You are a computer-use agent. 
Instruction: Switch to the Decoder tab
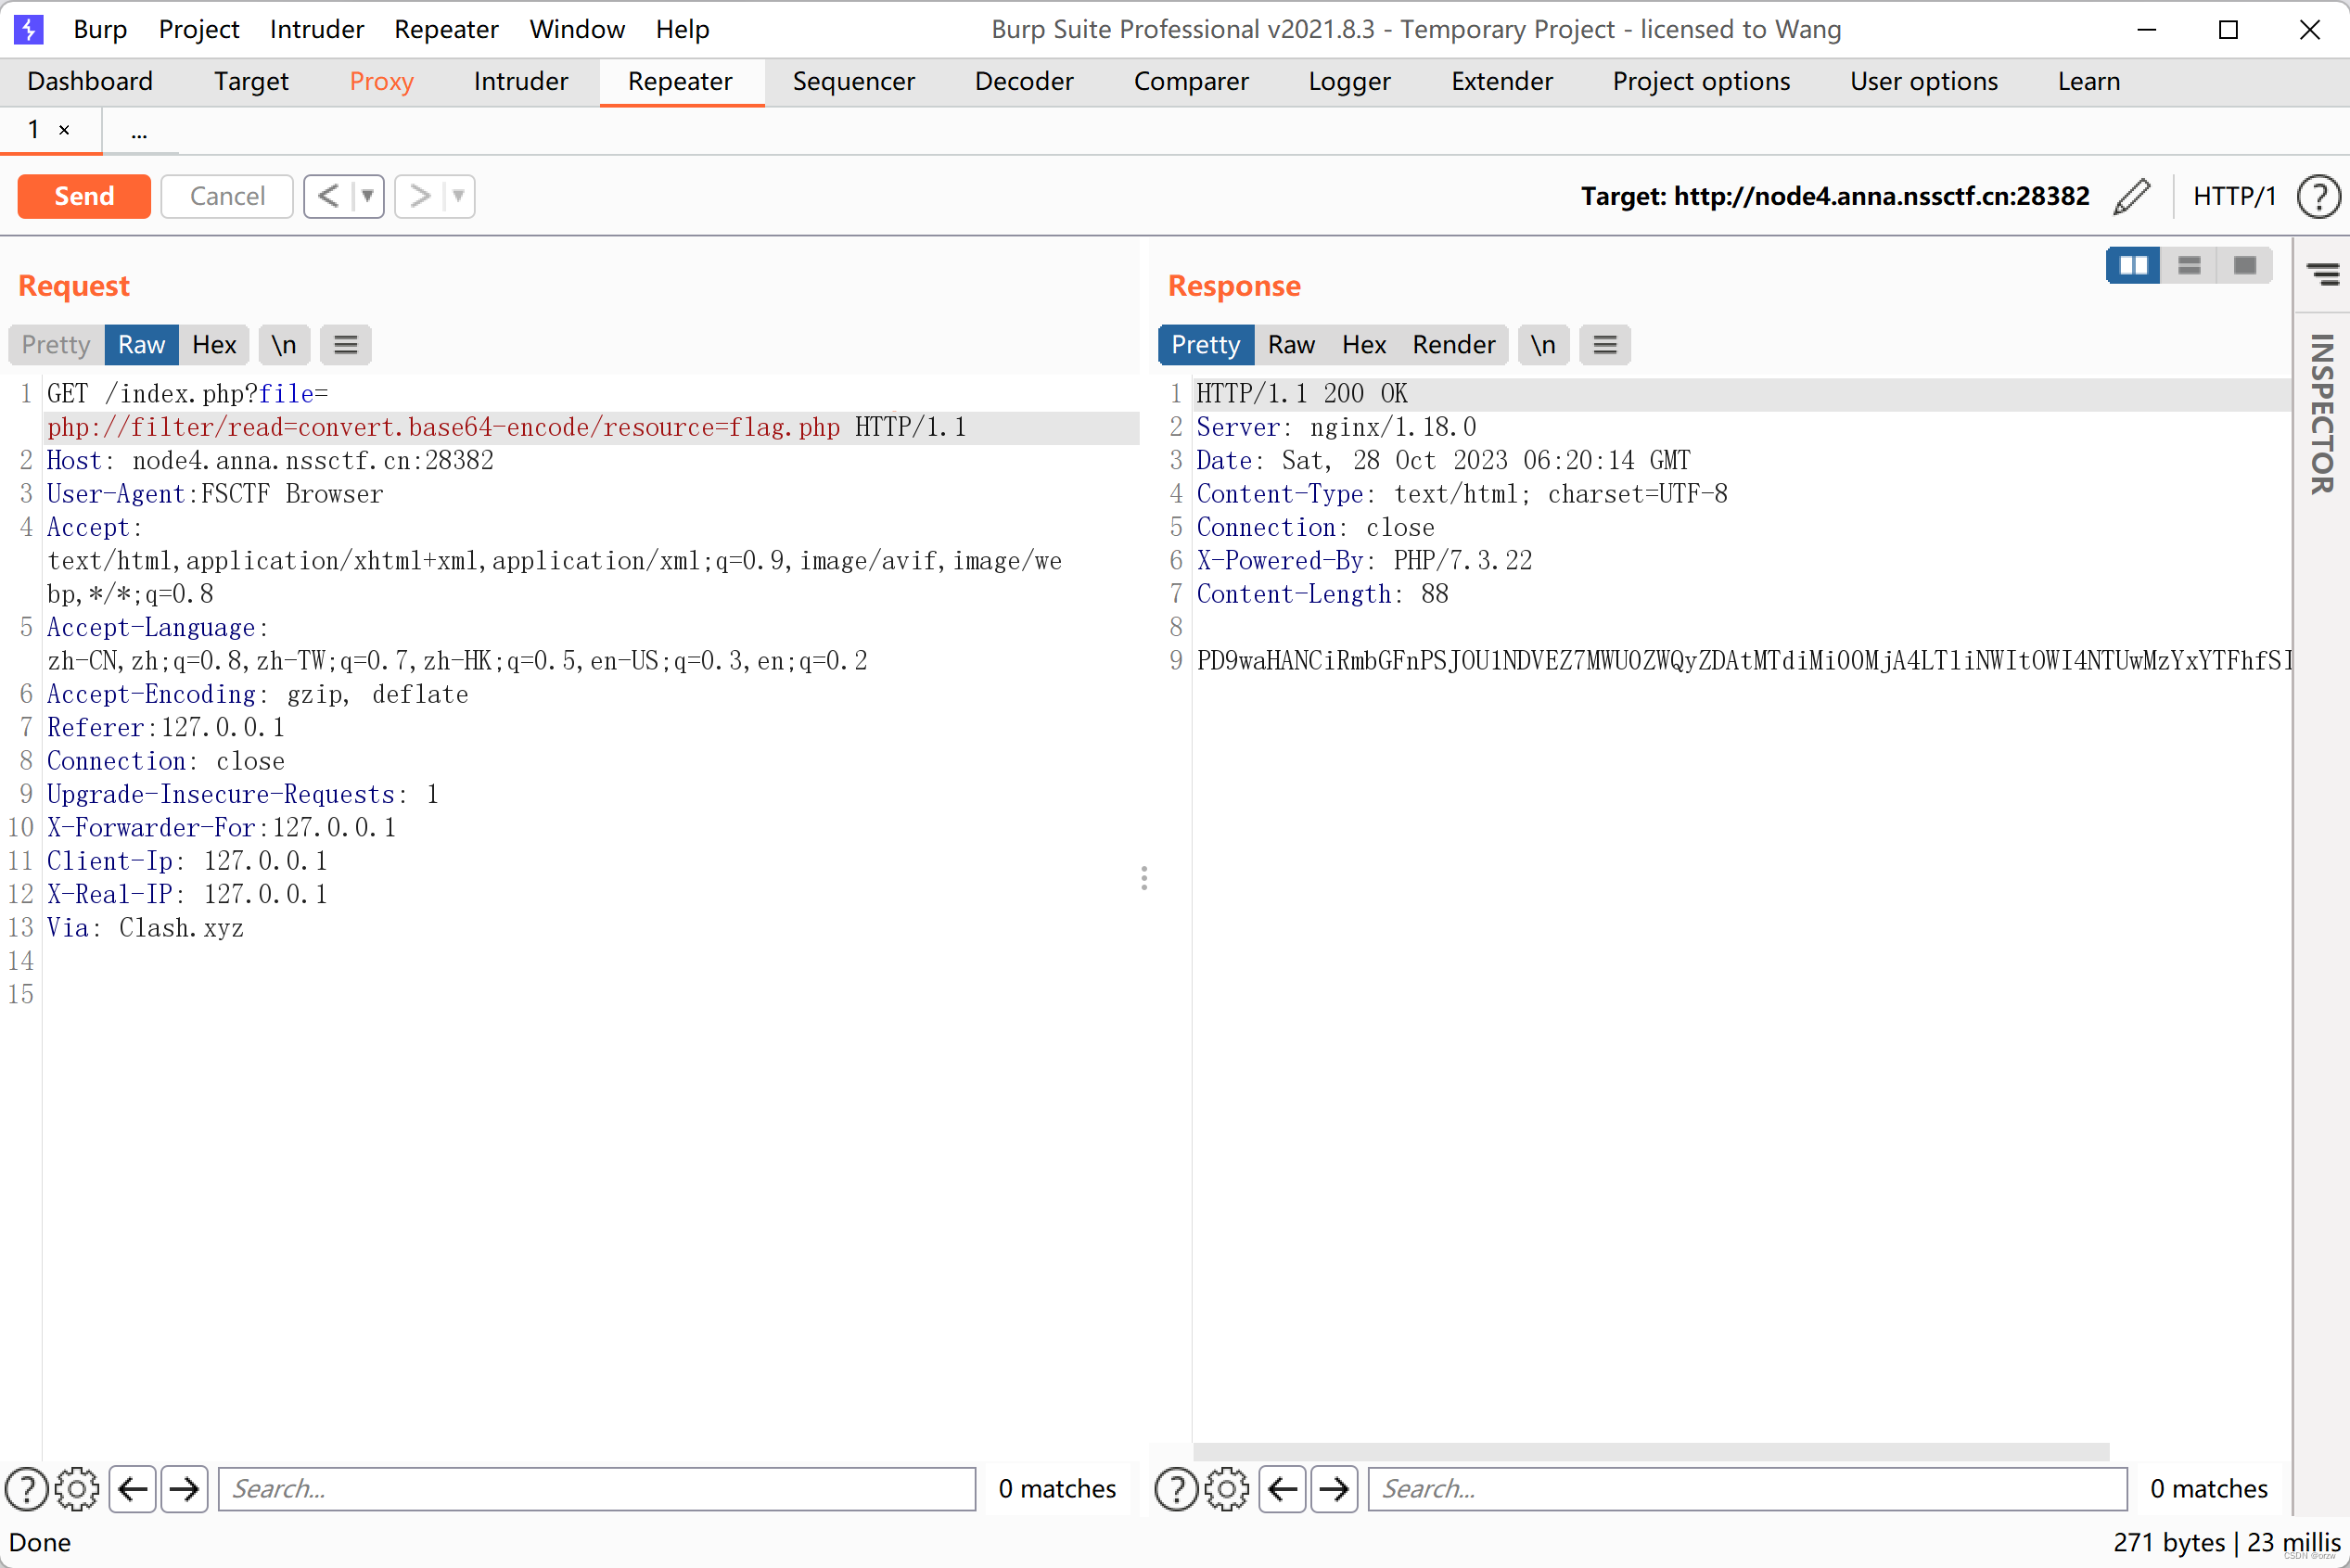[x=1023, y=82]
